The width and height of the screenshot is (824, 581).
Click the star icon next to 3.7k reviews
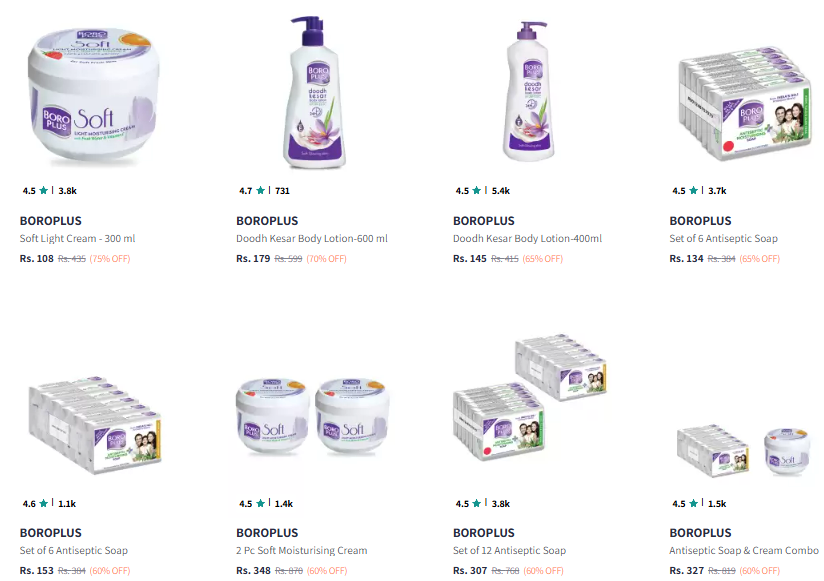click(x=693, y=191)
